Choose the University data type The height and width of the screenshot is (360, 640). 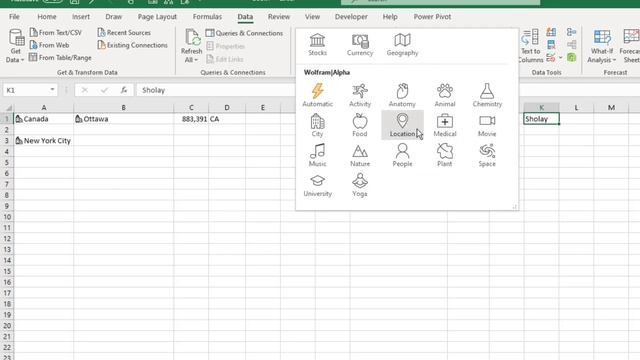pos(317,185)
